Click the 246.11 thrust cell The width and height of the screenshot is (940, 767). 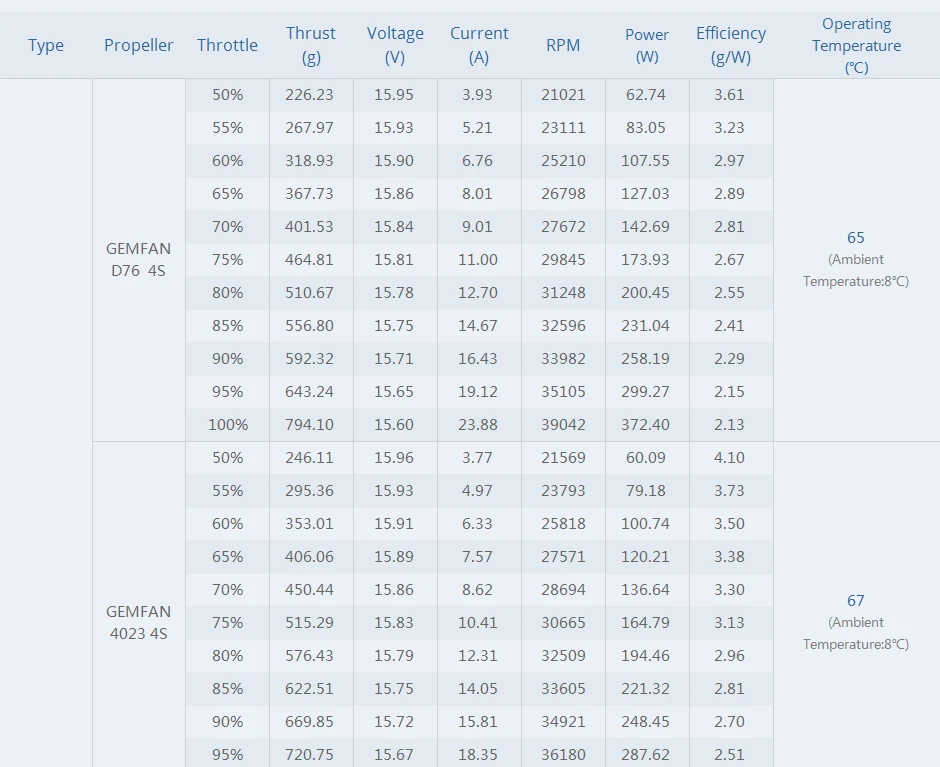tap(309, 458)
